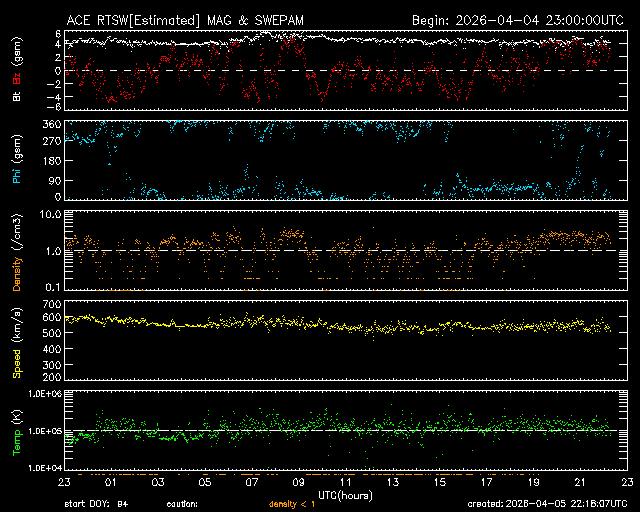This screenshot has width=640, height=512.
Task: Click the "200" tick on the Speed axis
Action: [x=52, y=377]
